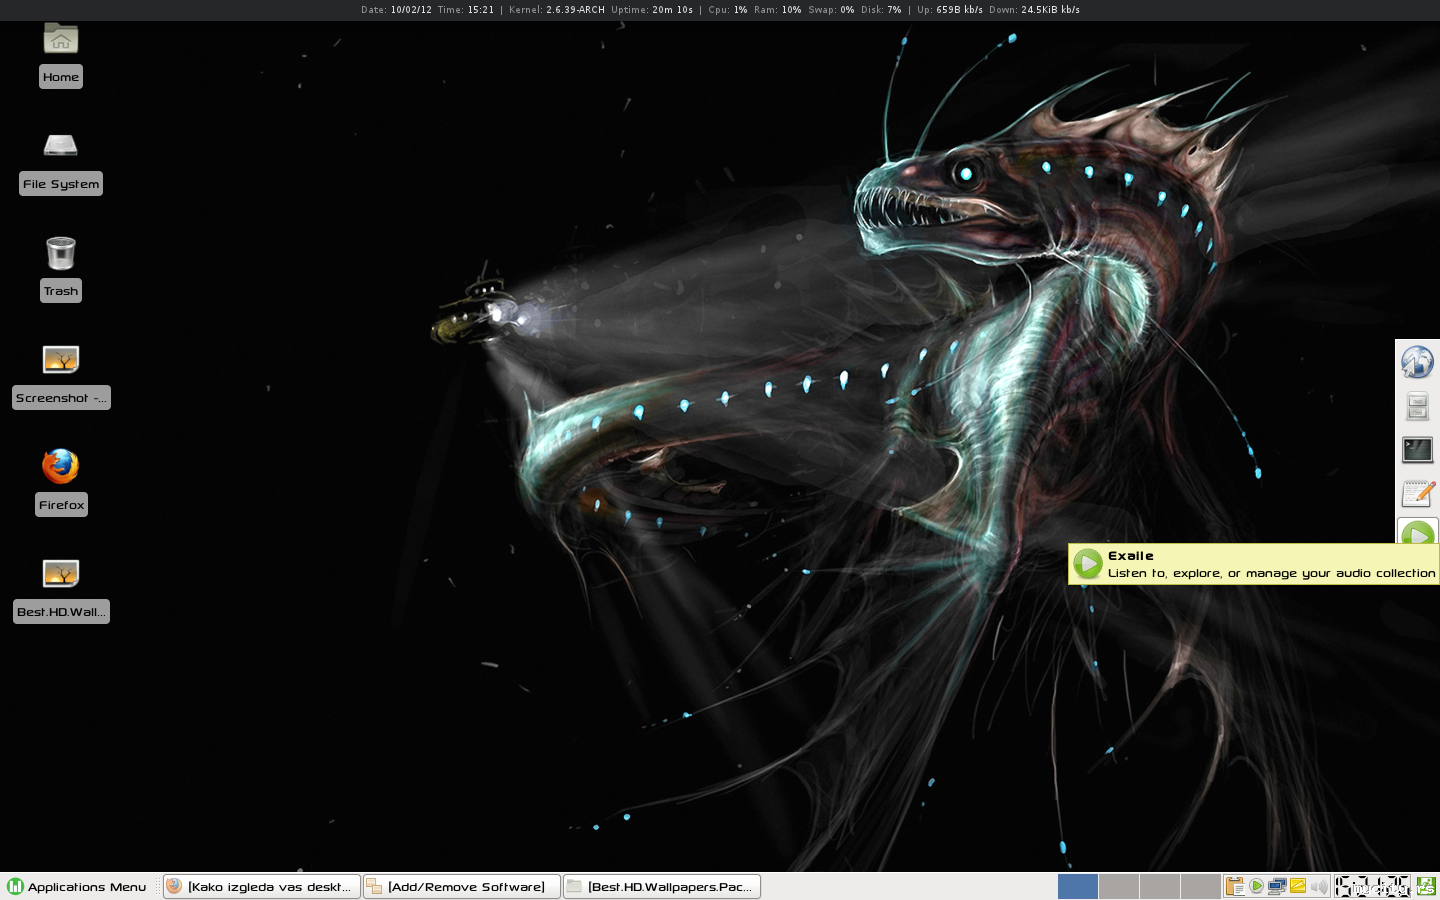1440x900 pixels.
Task: Select the Trash desktop icon
Action: click(x=61, y=254)
